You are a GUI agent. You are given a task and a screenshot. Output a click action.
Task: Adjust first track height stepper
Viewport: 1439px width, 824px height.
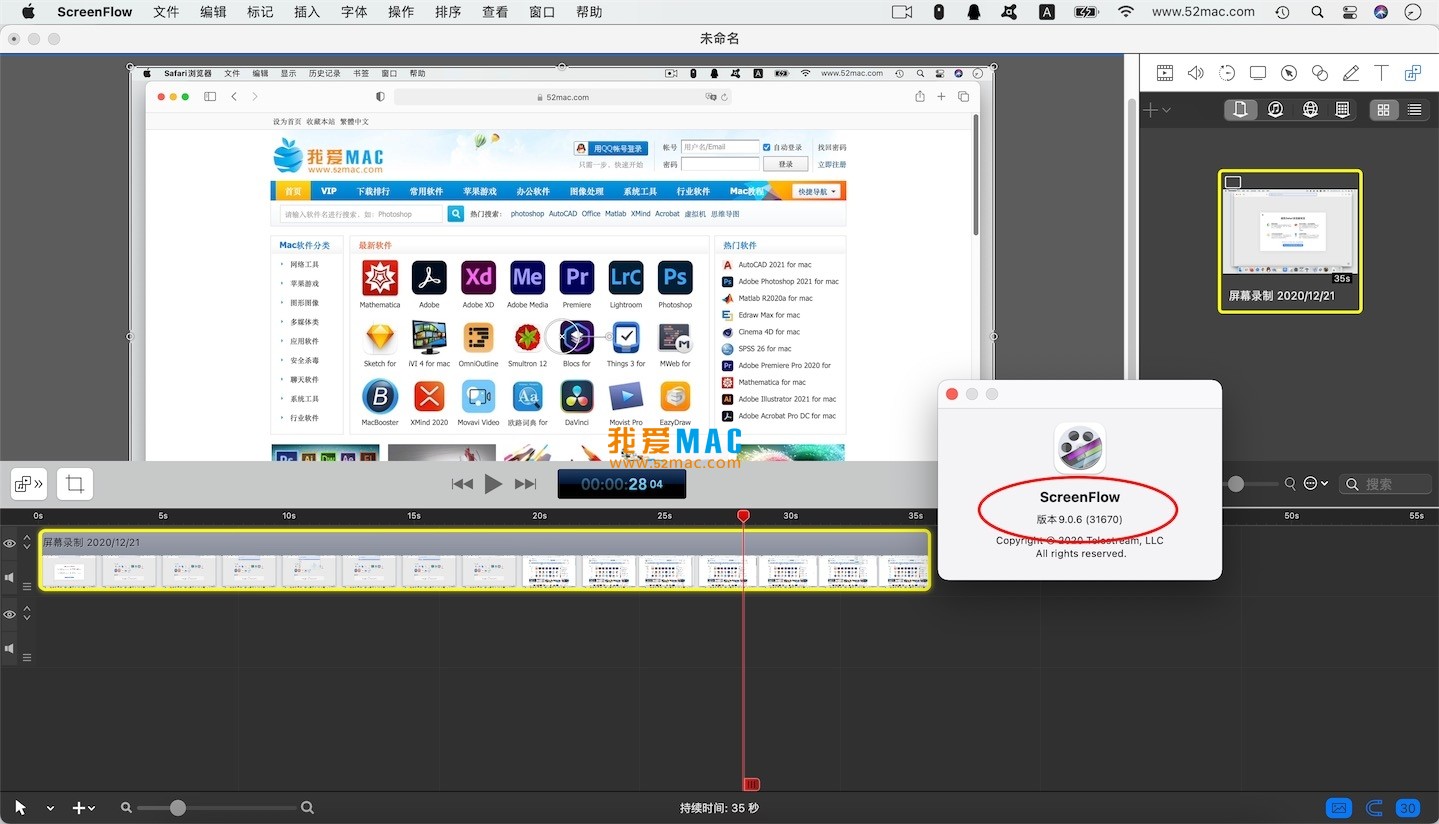point(27,543)
